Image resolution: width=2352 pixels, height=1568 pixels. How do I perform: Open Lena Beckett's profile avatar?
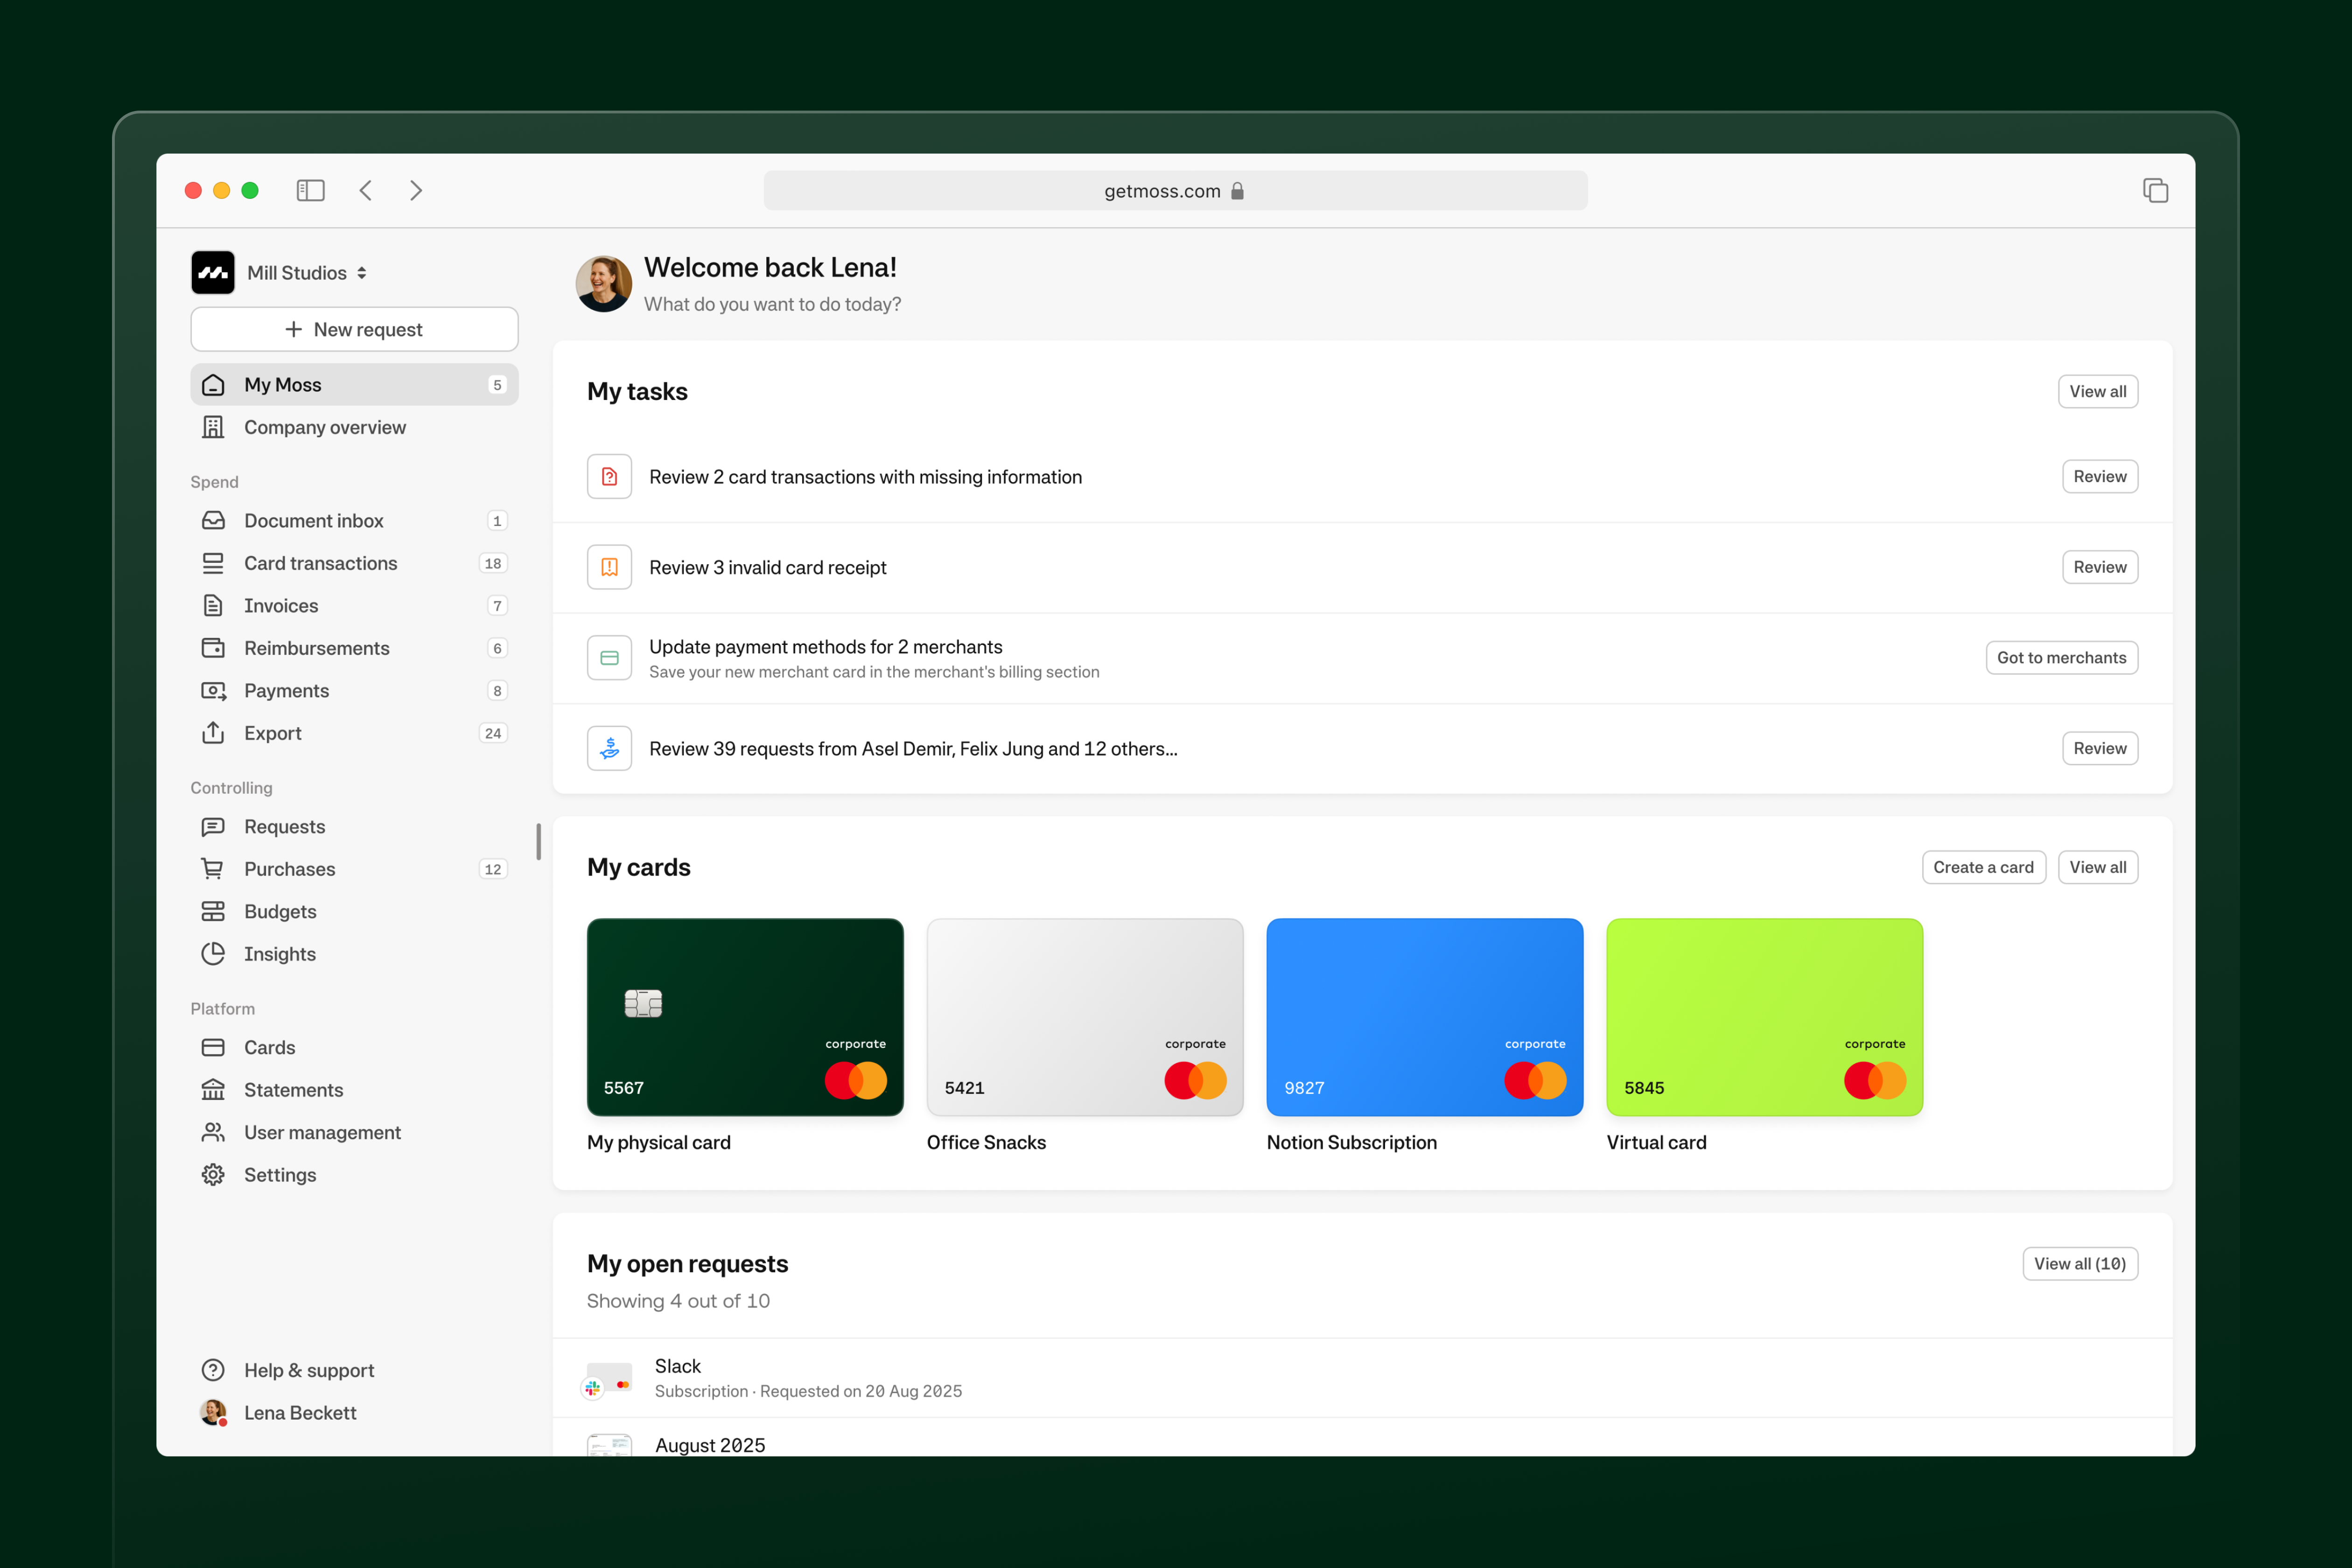(212, 1412)
